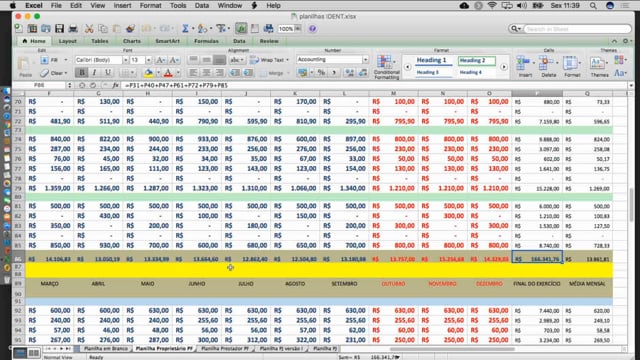Click the Save floppy disk icon

[x=60, y=29]
